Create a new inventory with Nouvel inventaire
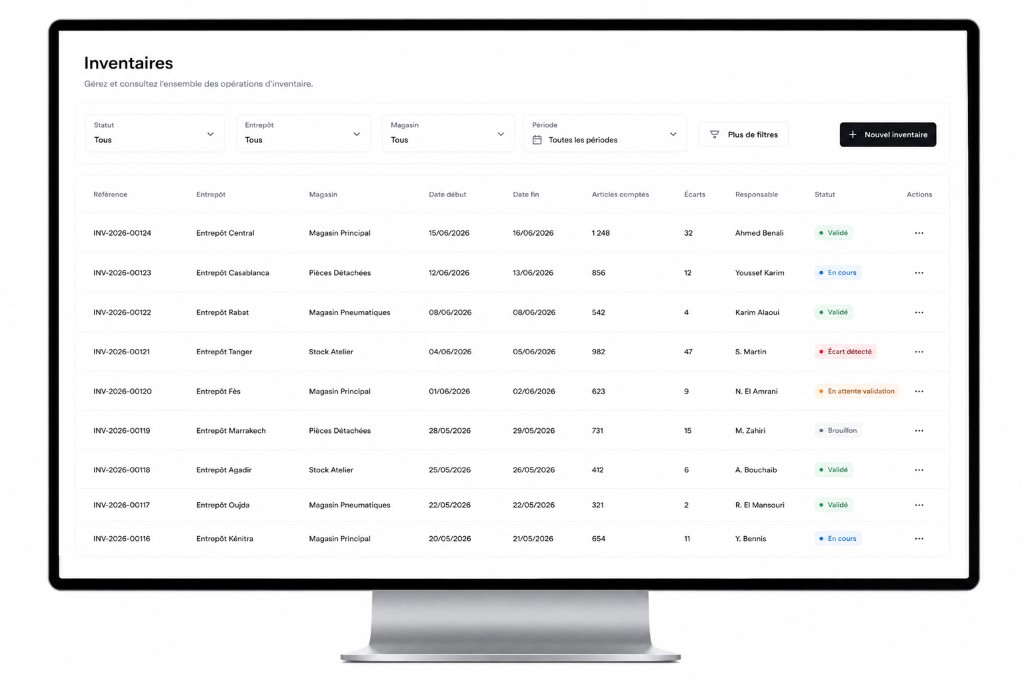Viewport: 1024px width, 682px height. [888, 135]
